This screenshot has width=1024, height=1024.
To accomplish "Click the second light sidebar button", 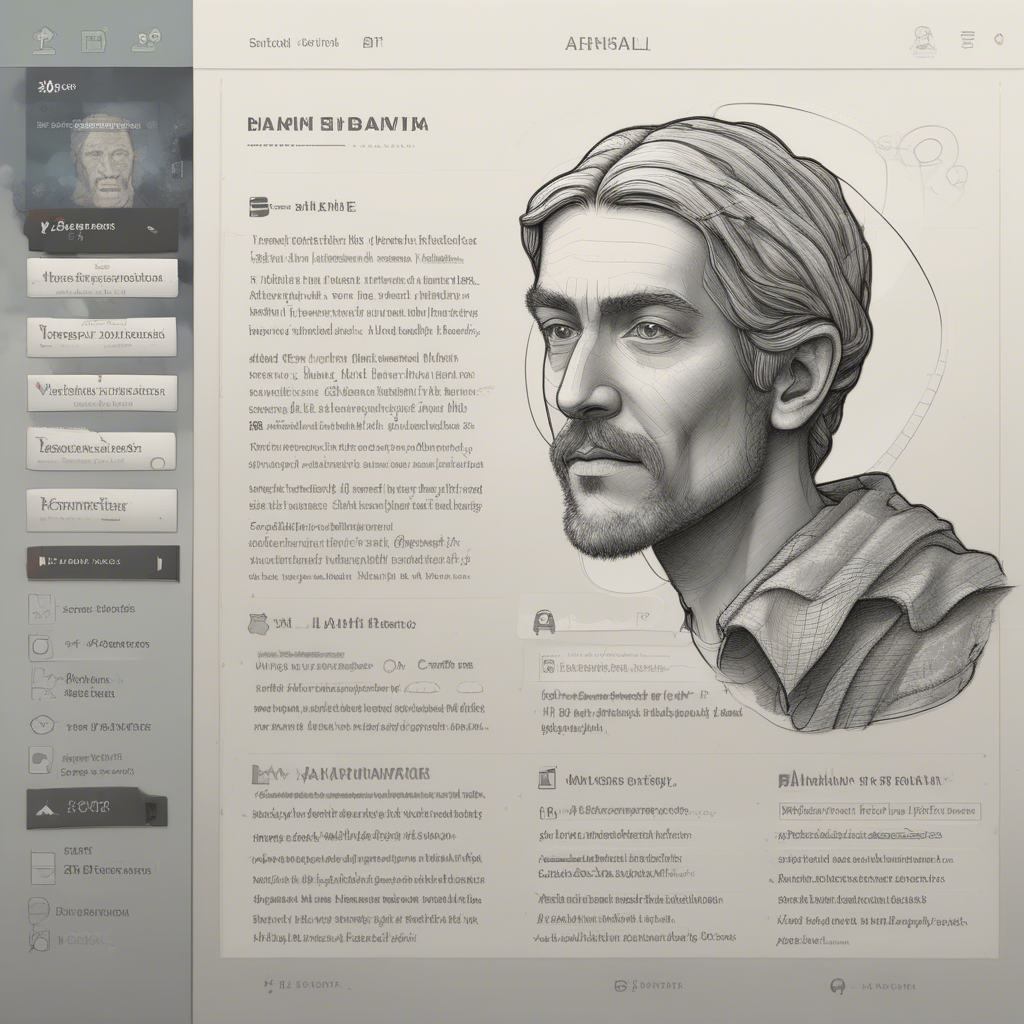I will [102, 336].
